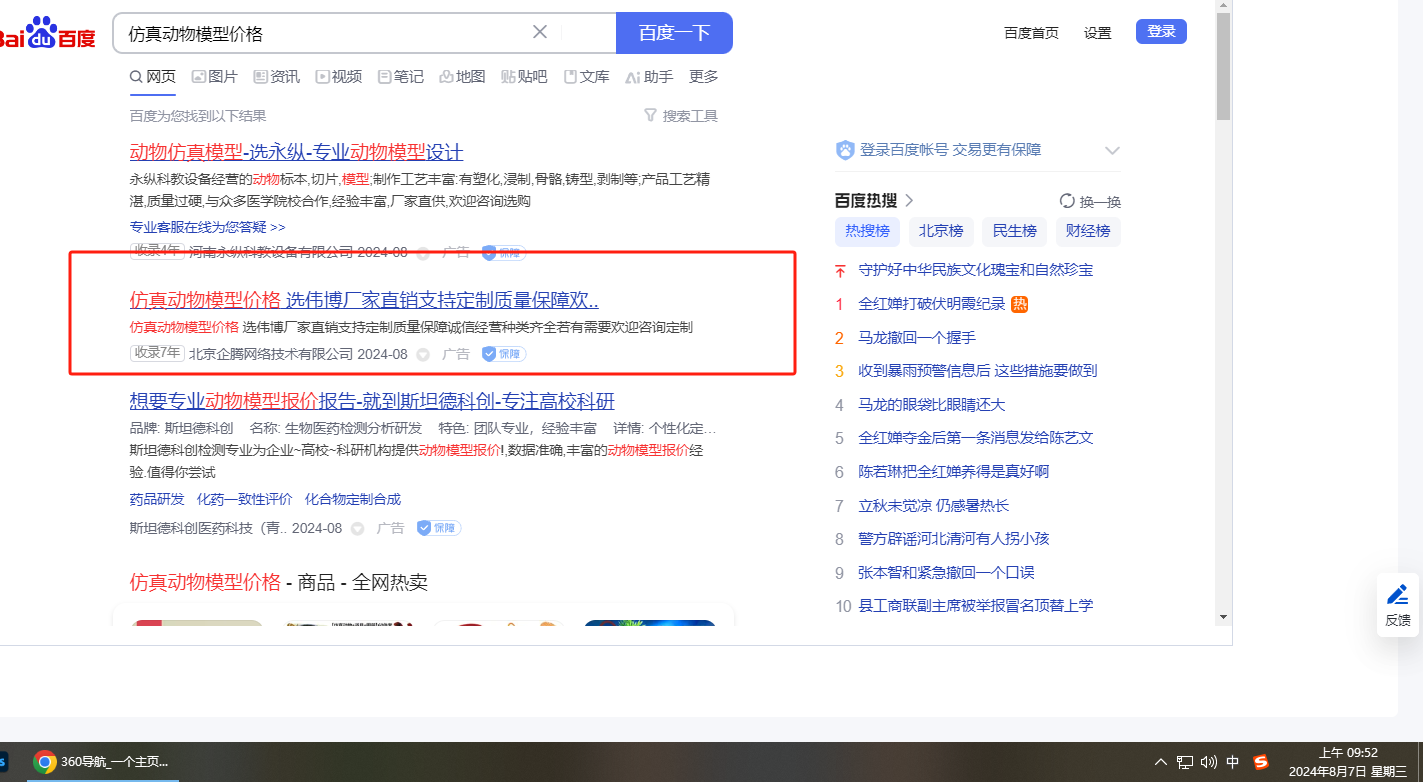Switch to the 笔记 tab
This screenshot has width=1423, height=782.
click(401, 77)
